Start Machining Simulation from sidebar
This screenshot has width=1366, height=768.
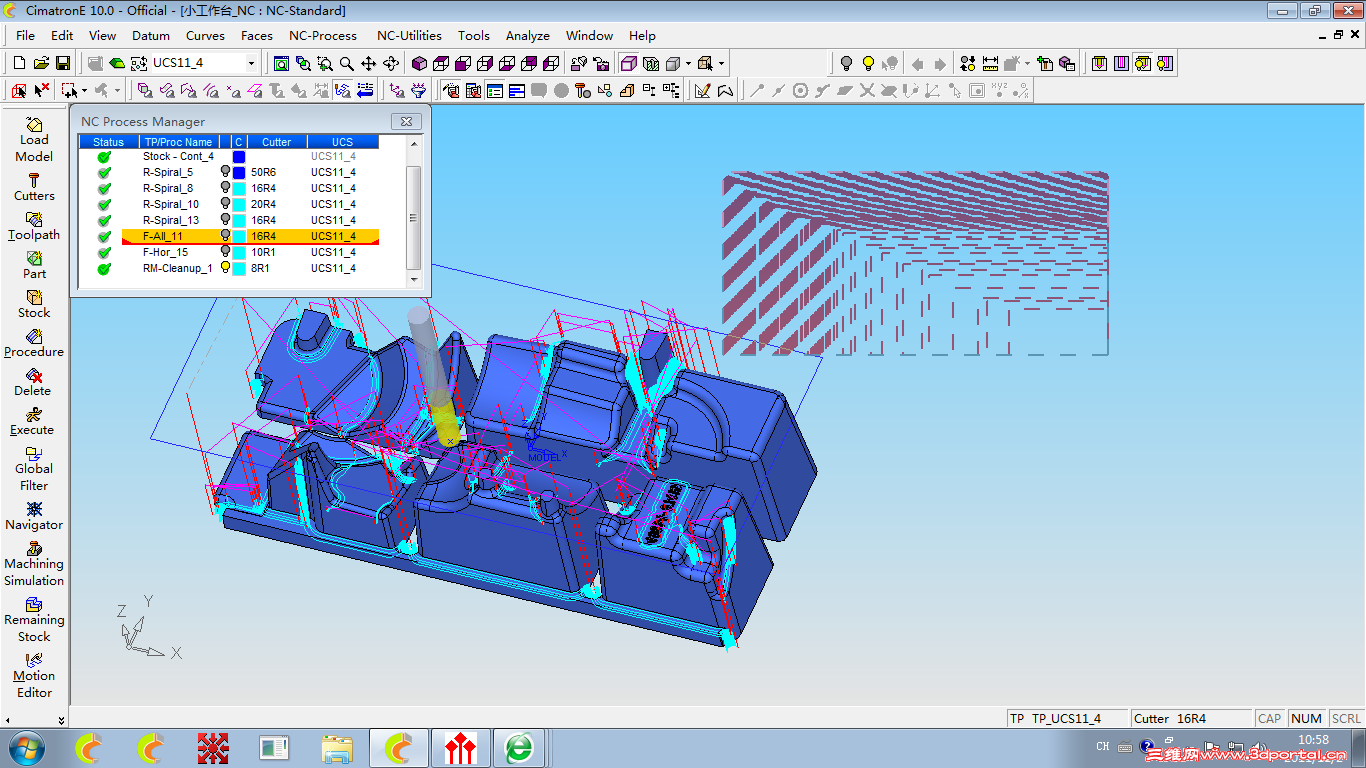click(x=34, y=563)
